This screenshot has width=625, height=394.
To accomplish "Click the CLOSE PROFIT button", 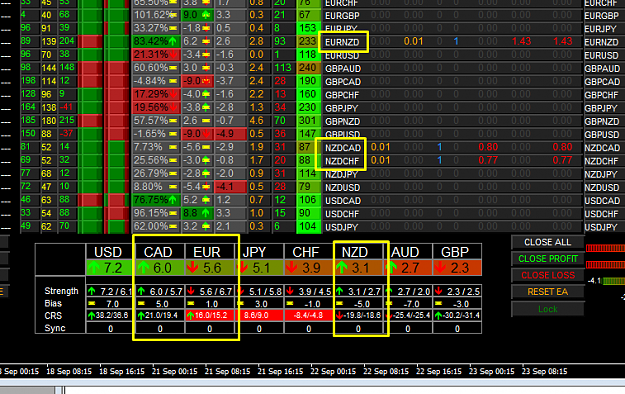I will [x=547, y=259].
